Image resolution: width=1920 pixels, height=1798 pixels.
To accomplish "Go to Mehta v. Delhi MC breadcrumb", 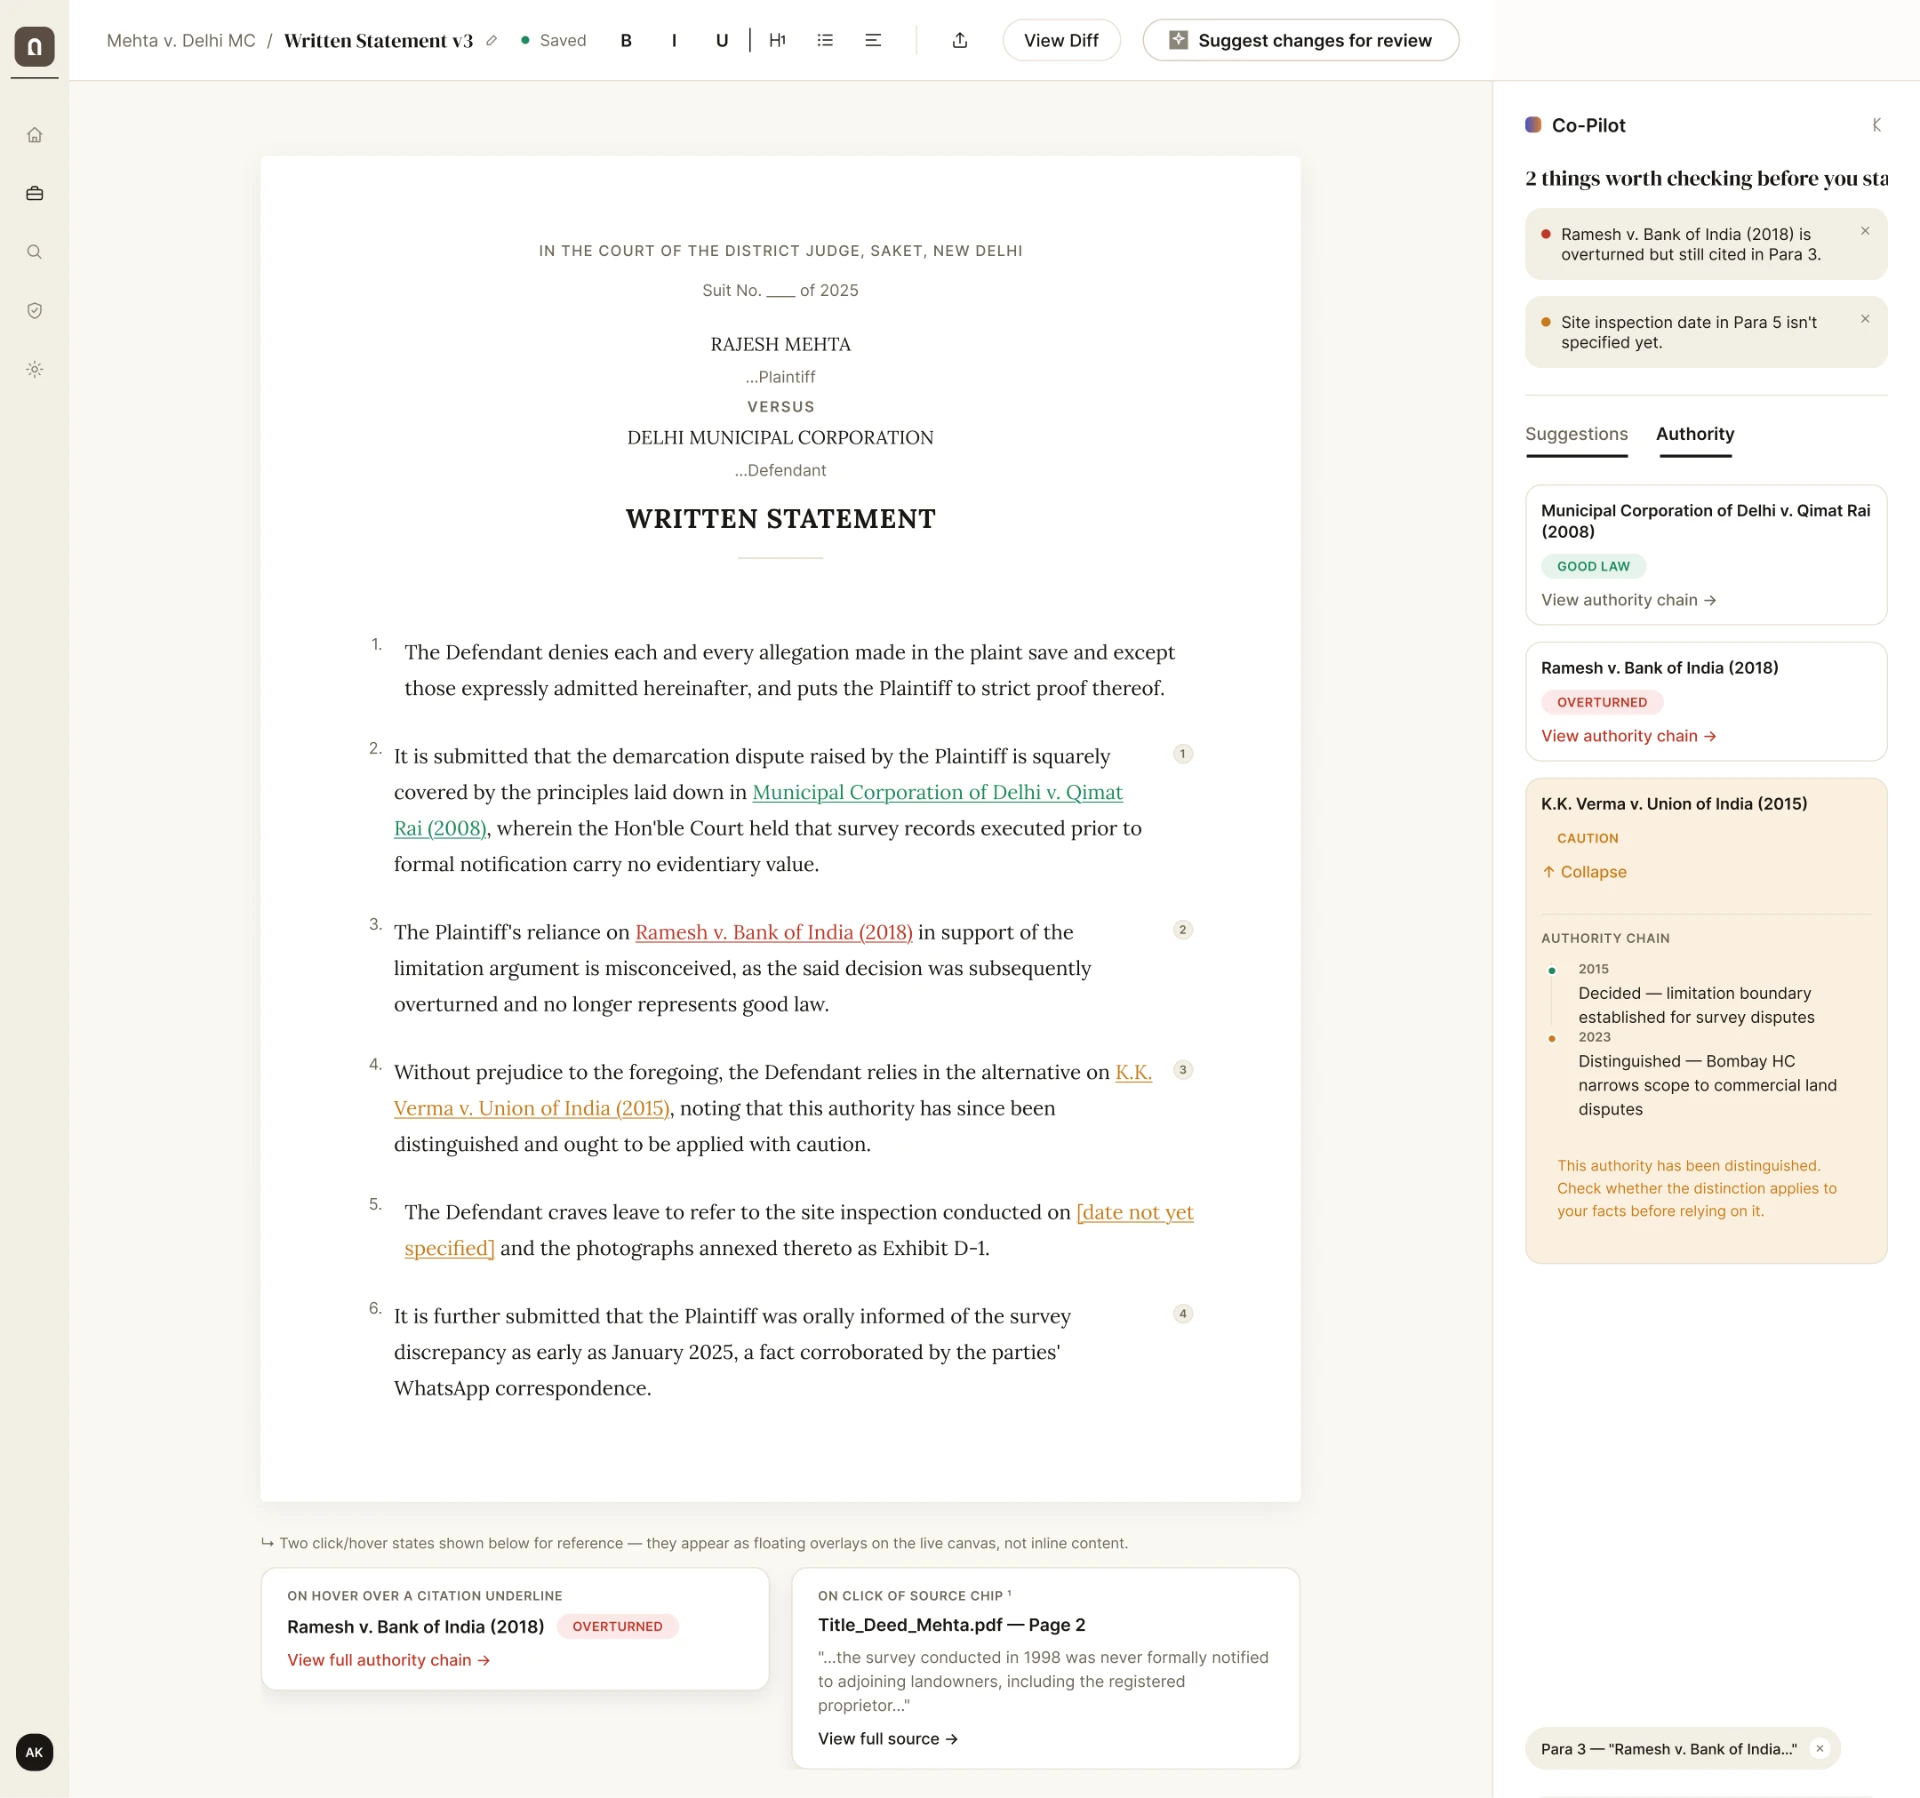I will (181, 41).
